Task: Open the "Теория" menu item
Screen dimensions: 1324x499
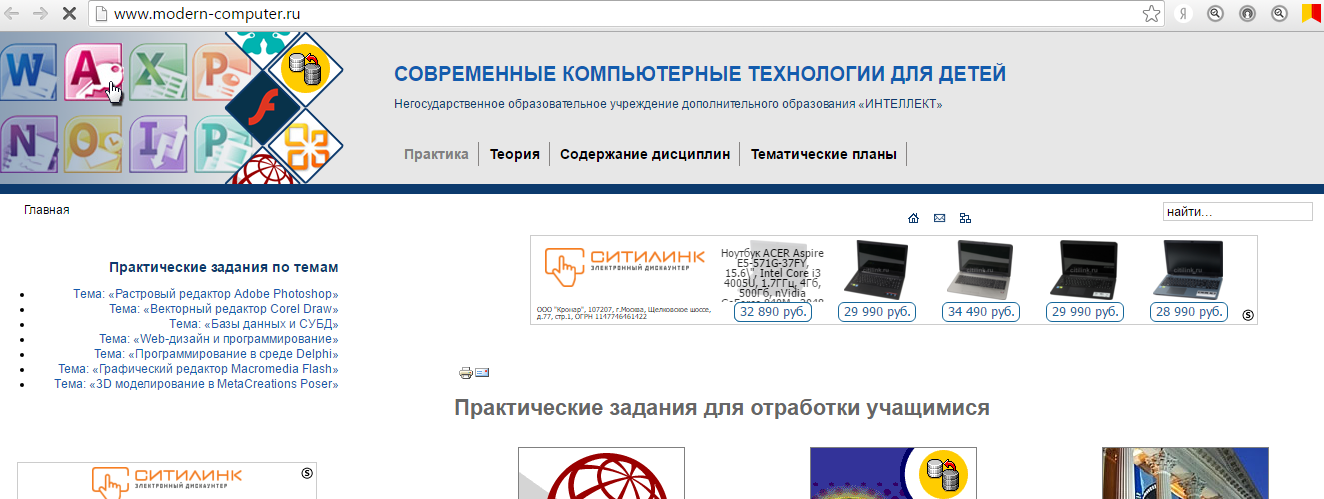Action: pos(515,154)
